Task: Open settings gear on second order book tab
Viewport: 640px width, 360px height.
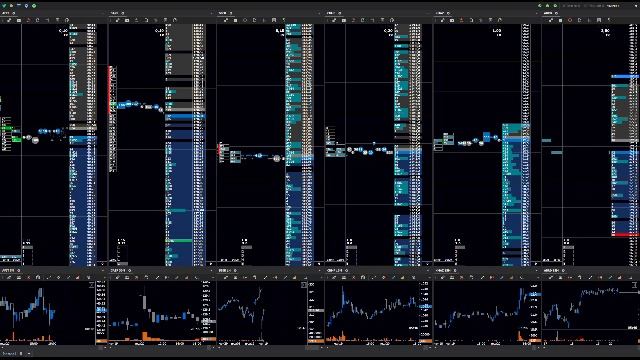Action: point(122,13)
